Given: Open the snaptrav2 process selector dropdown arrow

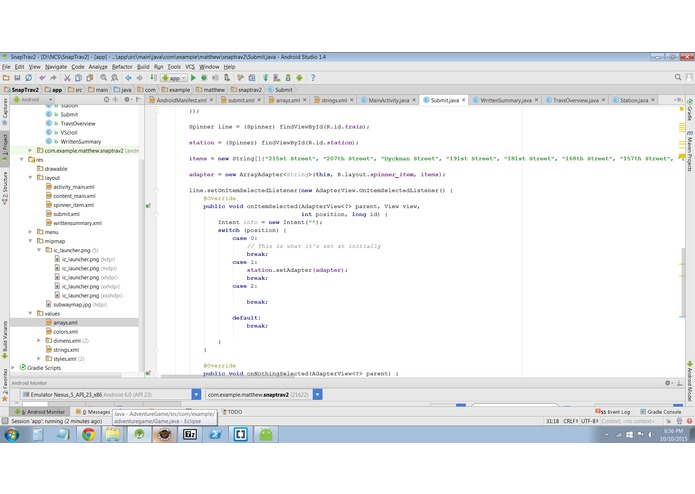Looking at the screenshot, I should [x=317, y=394].
